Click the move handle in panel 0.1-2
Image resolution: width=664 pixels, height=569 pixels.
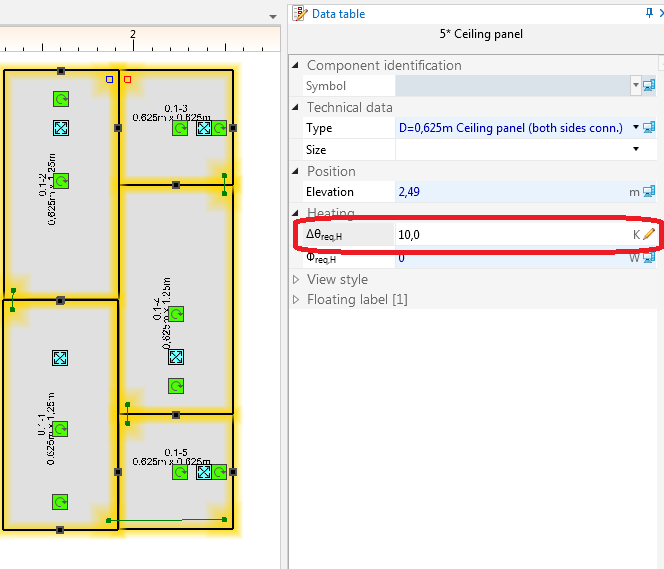pyautogui.click(x=60, y=128)
